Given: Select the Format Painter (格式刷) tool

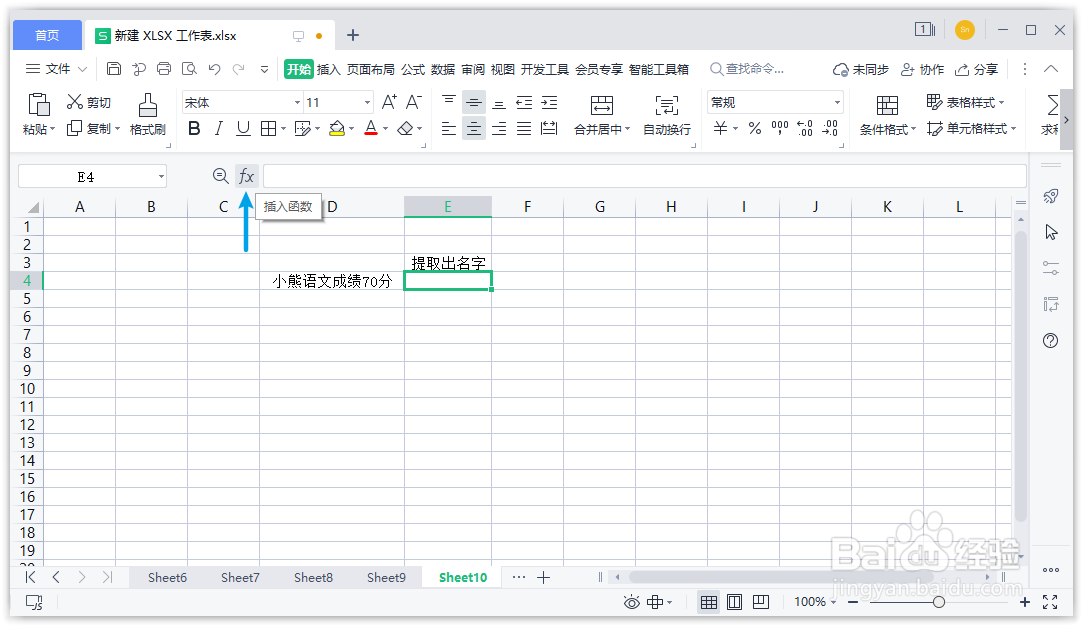Looking at the screenshot, I should point(147,113).
